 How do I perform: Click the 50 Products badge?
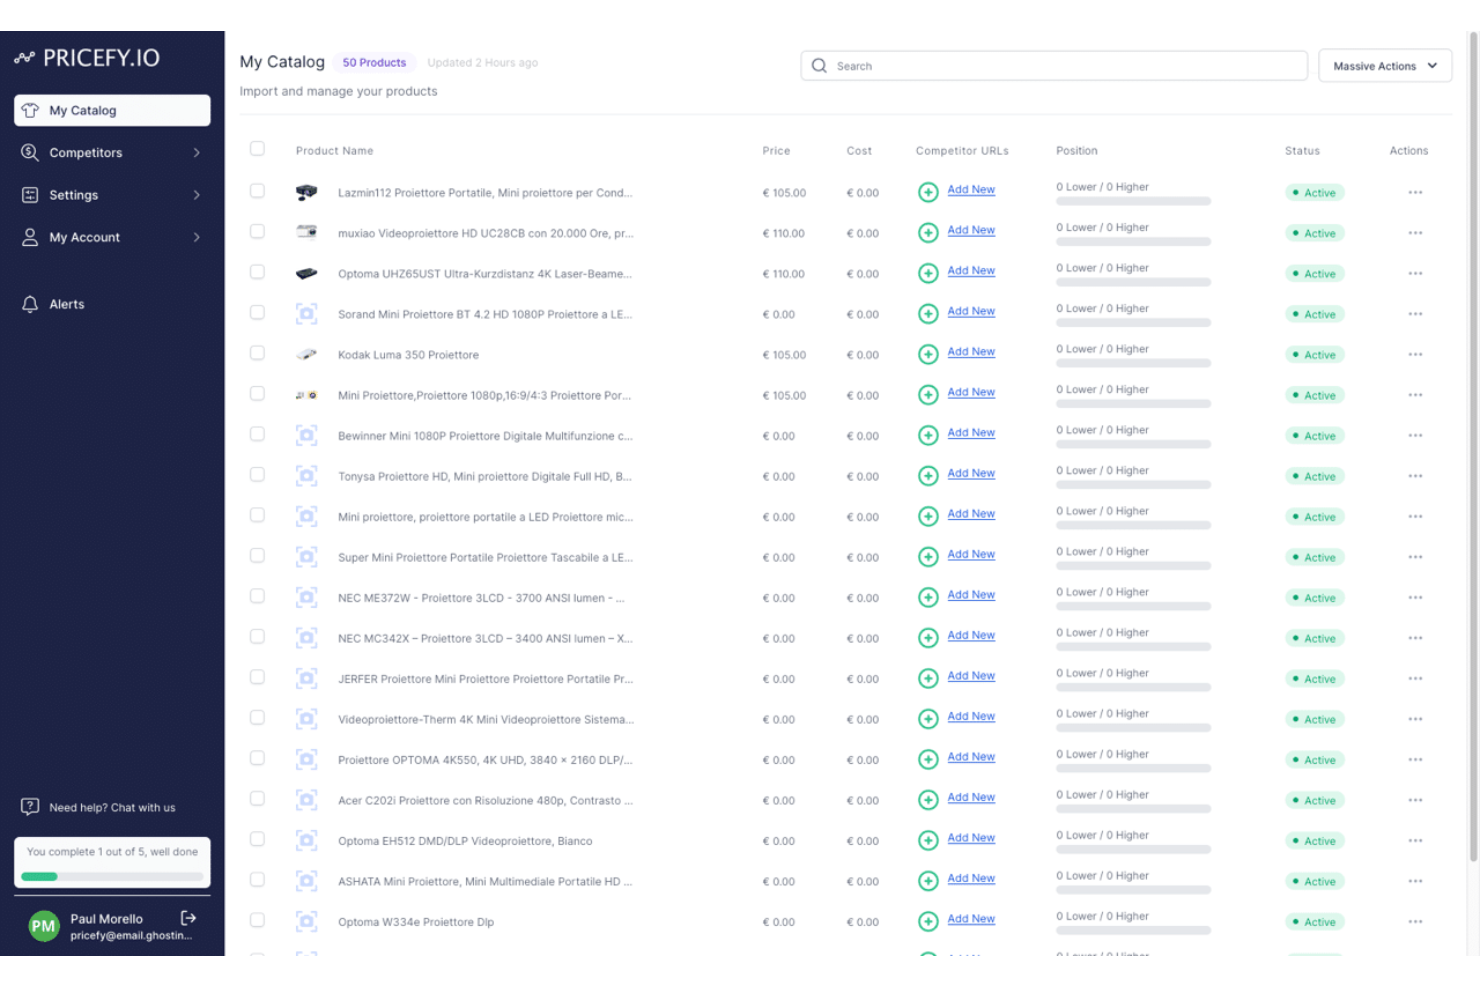point(374,62)
